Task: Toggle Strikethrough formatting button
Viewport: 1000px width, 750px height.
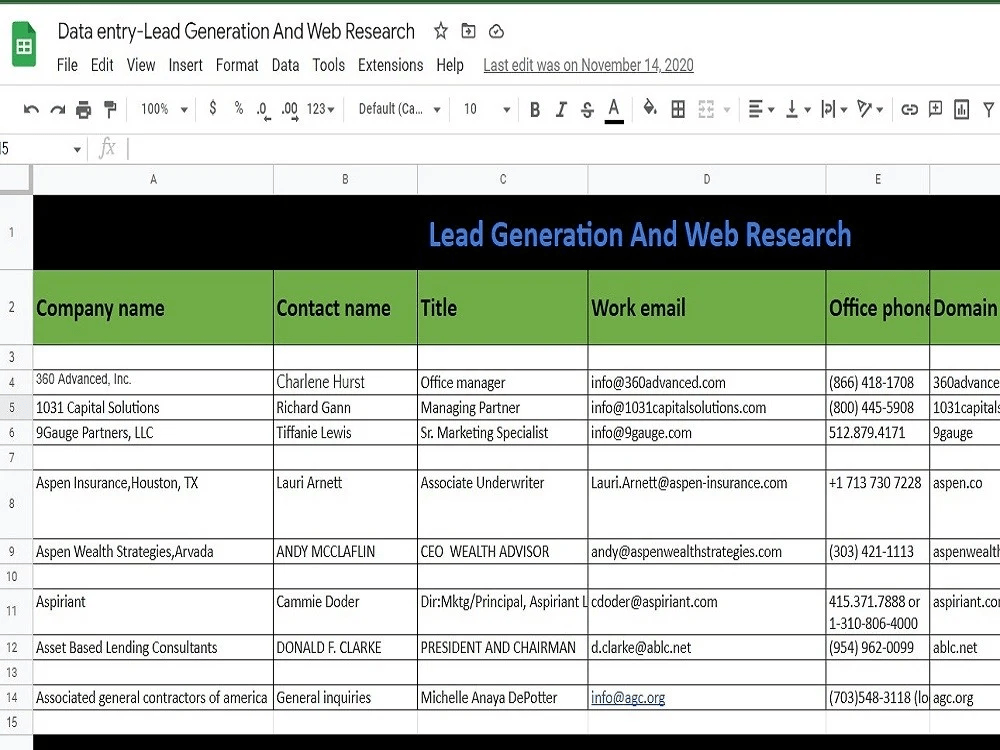Action: tap(587, 110)
